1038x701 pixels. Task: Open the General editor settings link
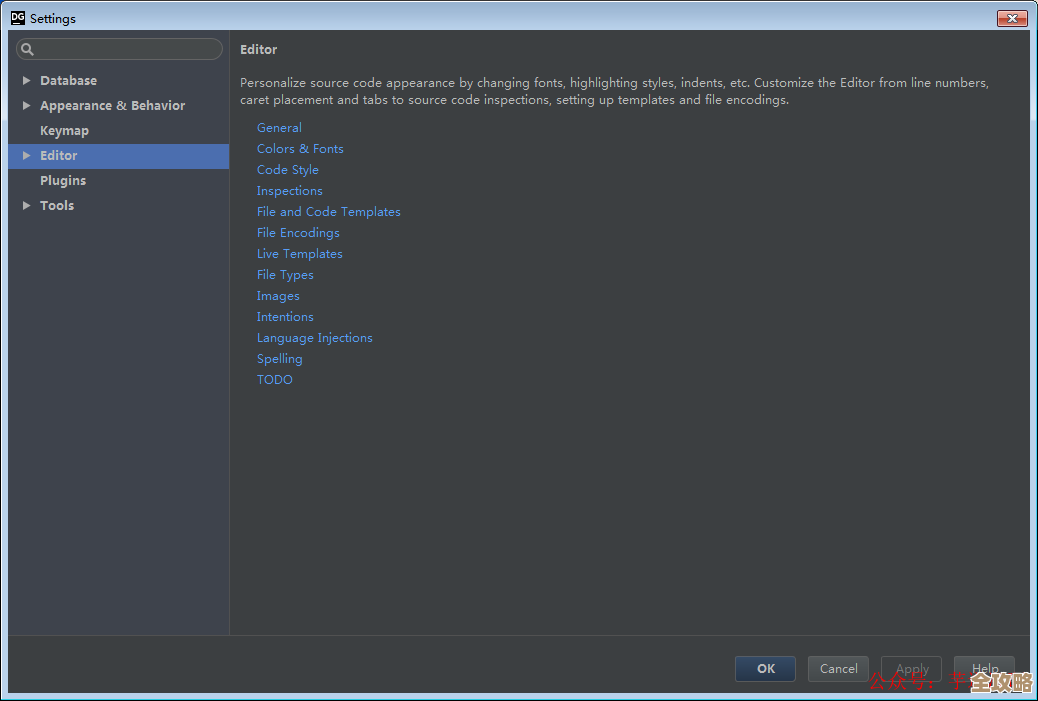pos(279,127)
